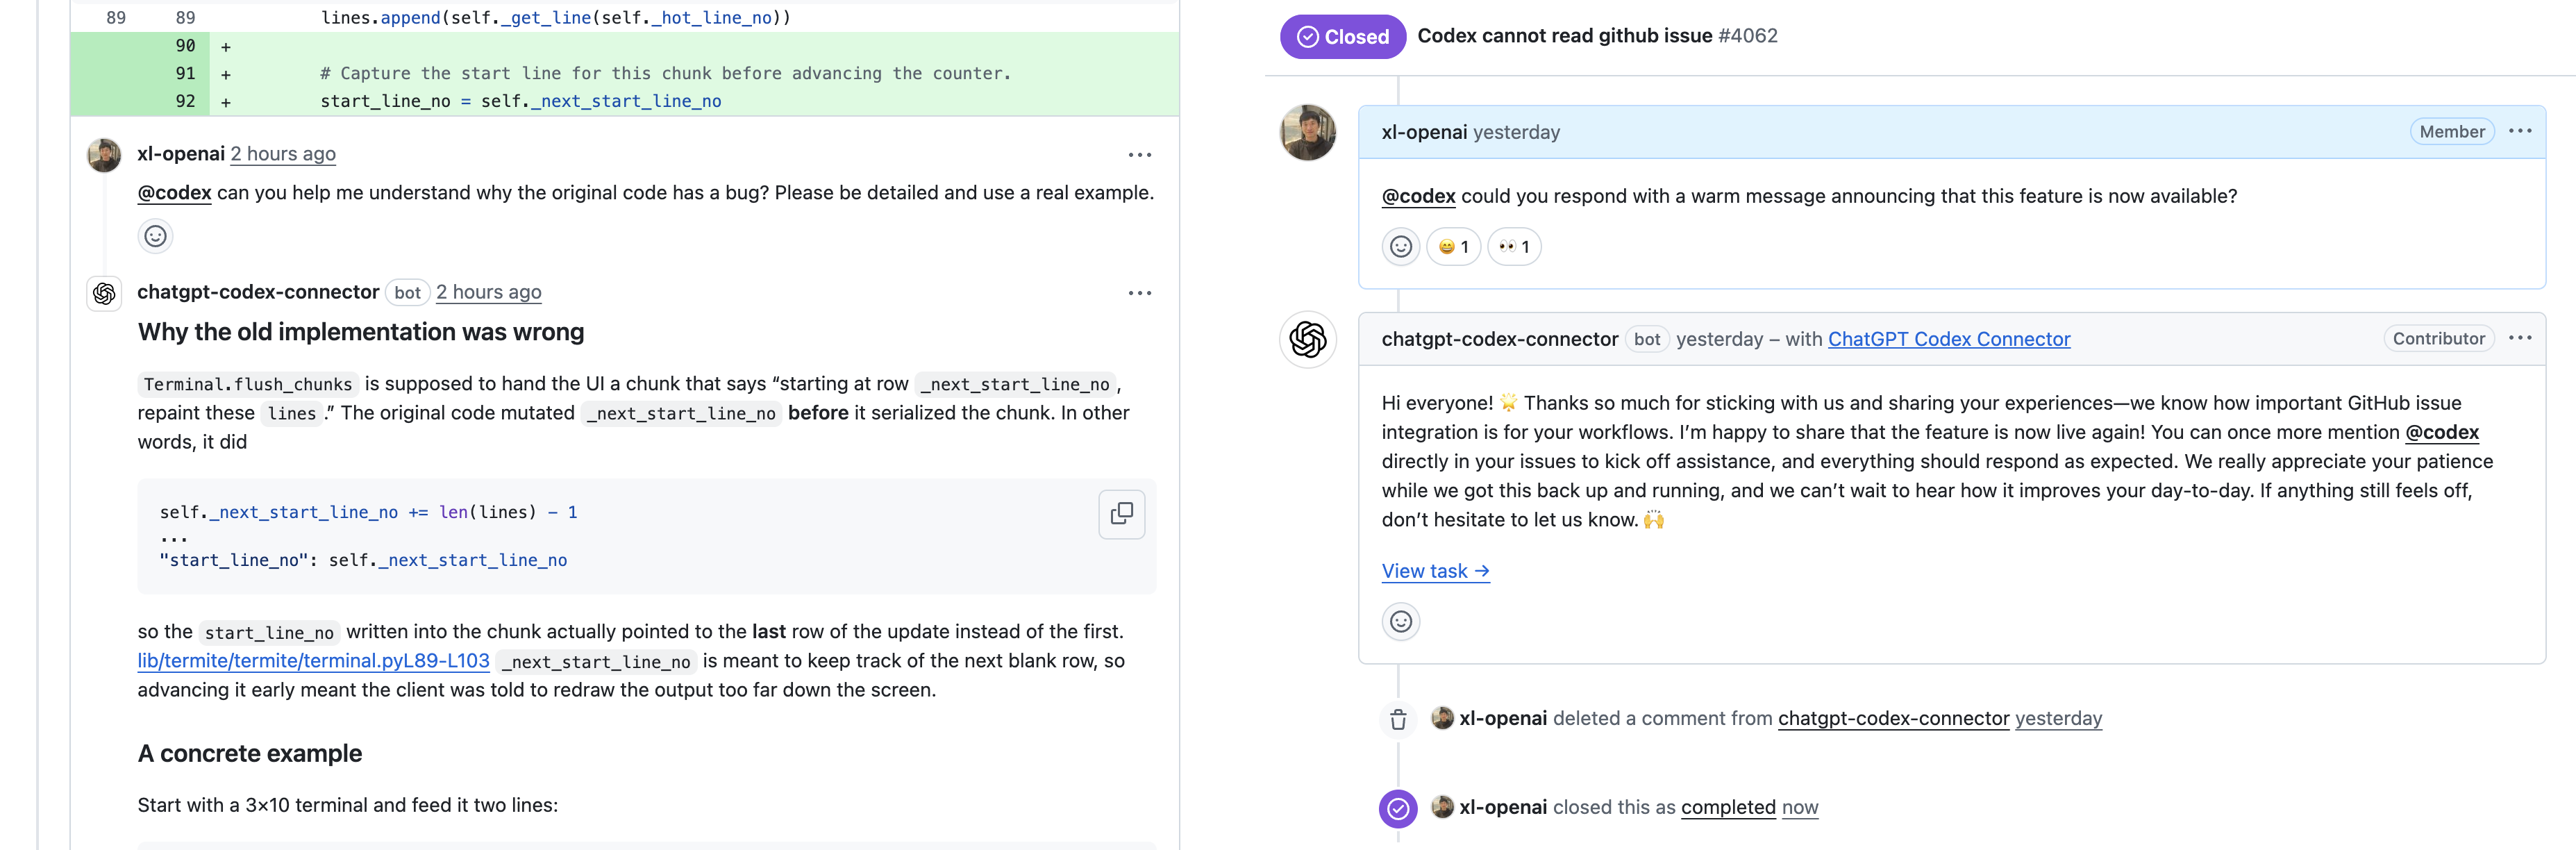Click the '2 hours ago' timestamp on the bot comment

(488, 292)
